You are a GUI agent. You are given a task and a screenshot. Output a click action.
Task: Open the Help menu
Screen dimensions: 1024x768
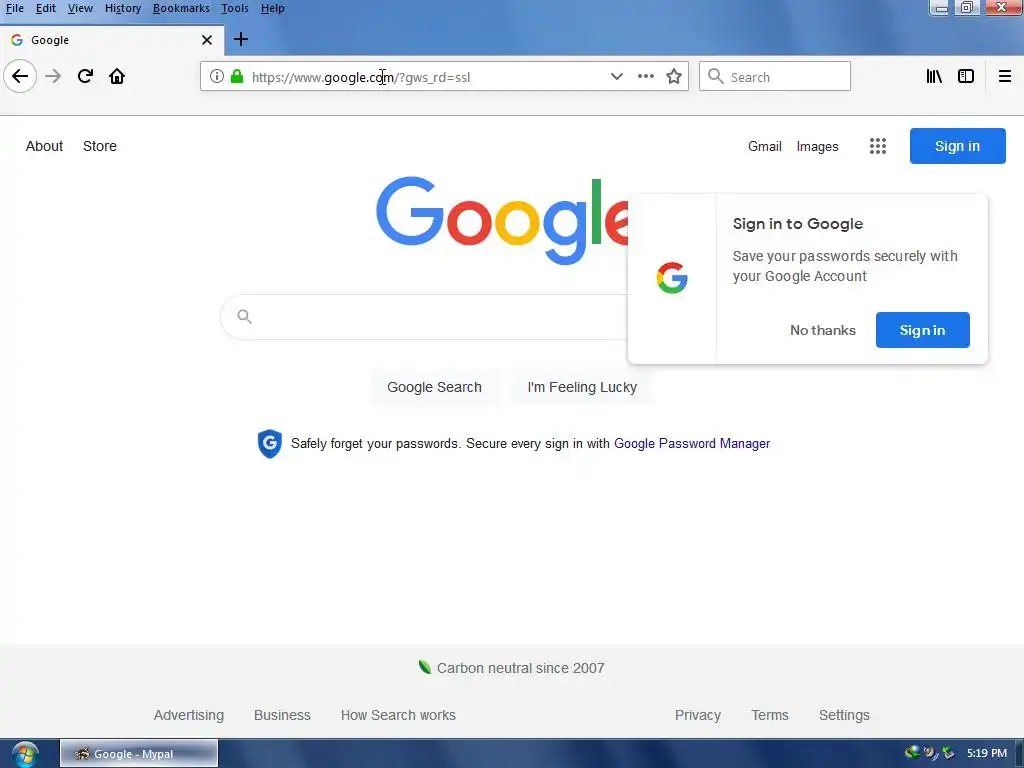[x=272, y=8]
